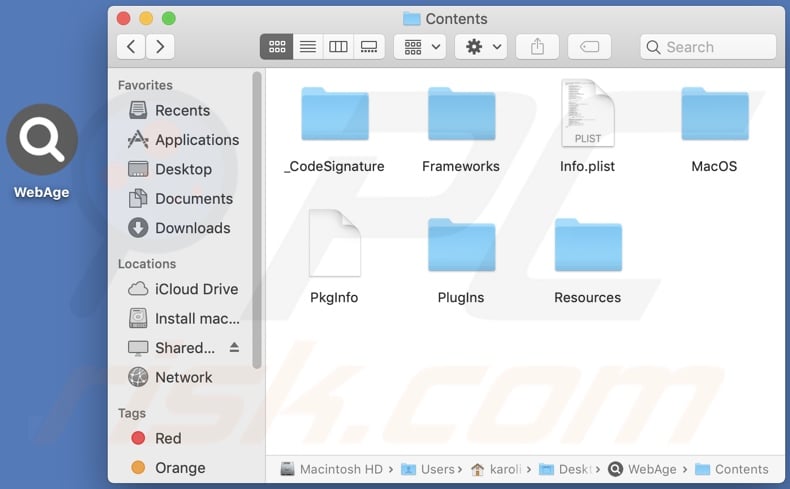This screenshot has height=489, width=790.
Task: Open Desktop in the sidebar
Action: pyautogui.click(x=170, y=169)
